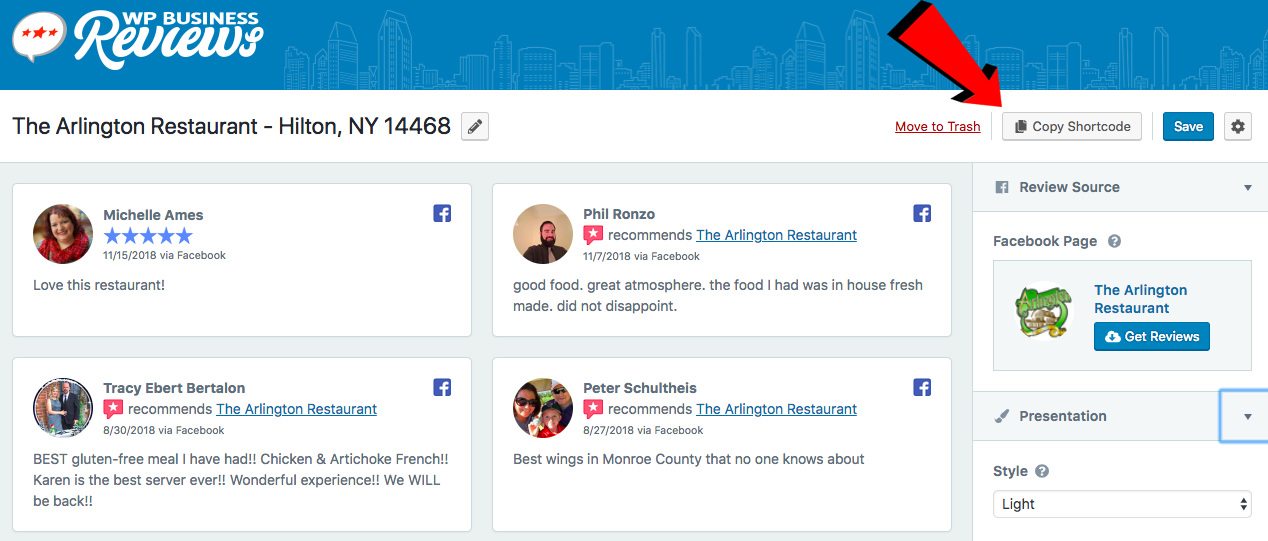Click Michelle Ames profile photo
The height and width of the screenshot is (541, 1268).
[x=63, y=234]
